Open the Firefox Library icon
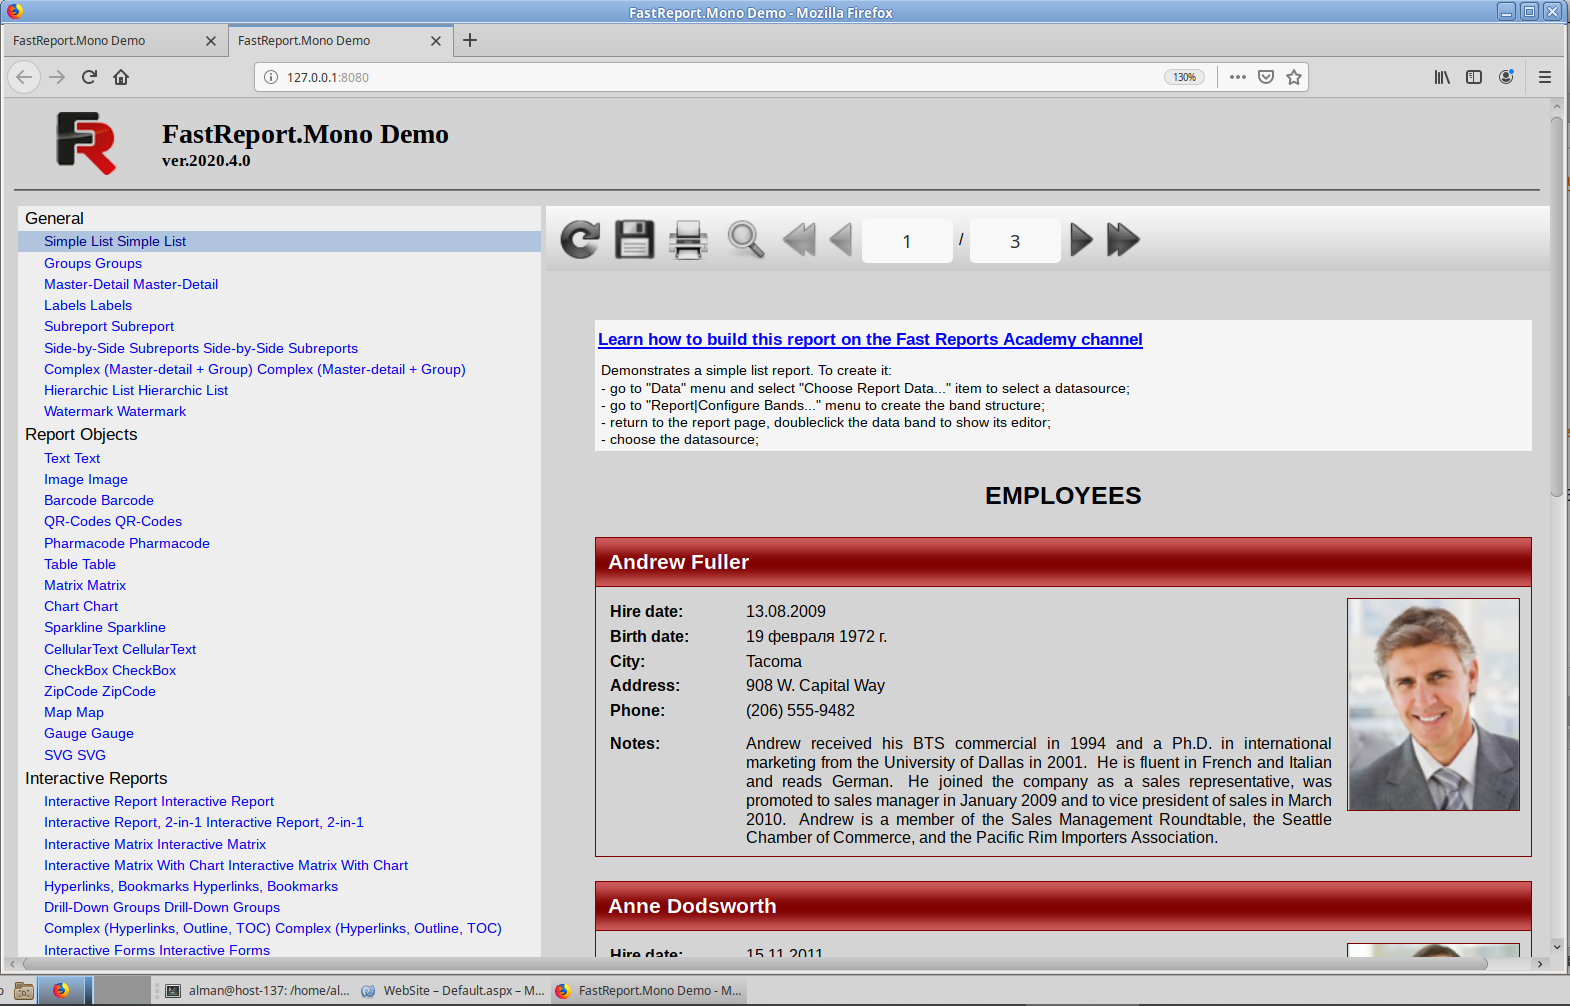The width and height of the screenshot is (1570, 1006). (1442, 77)
